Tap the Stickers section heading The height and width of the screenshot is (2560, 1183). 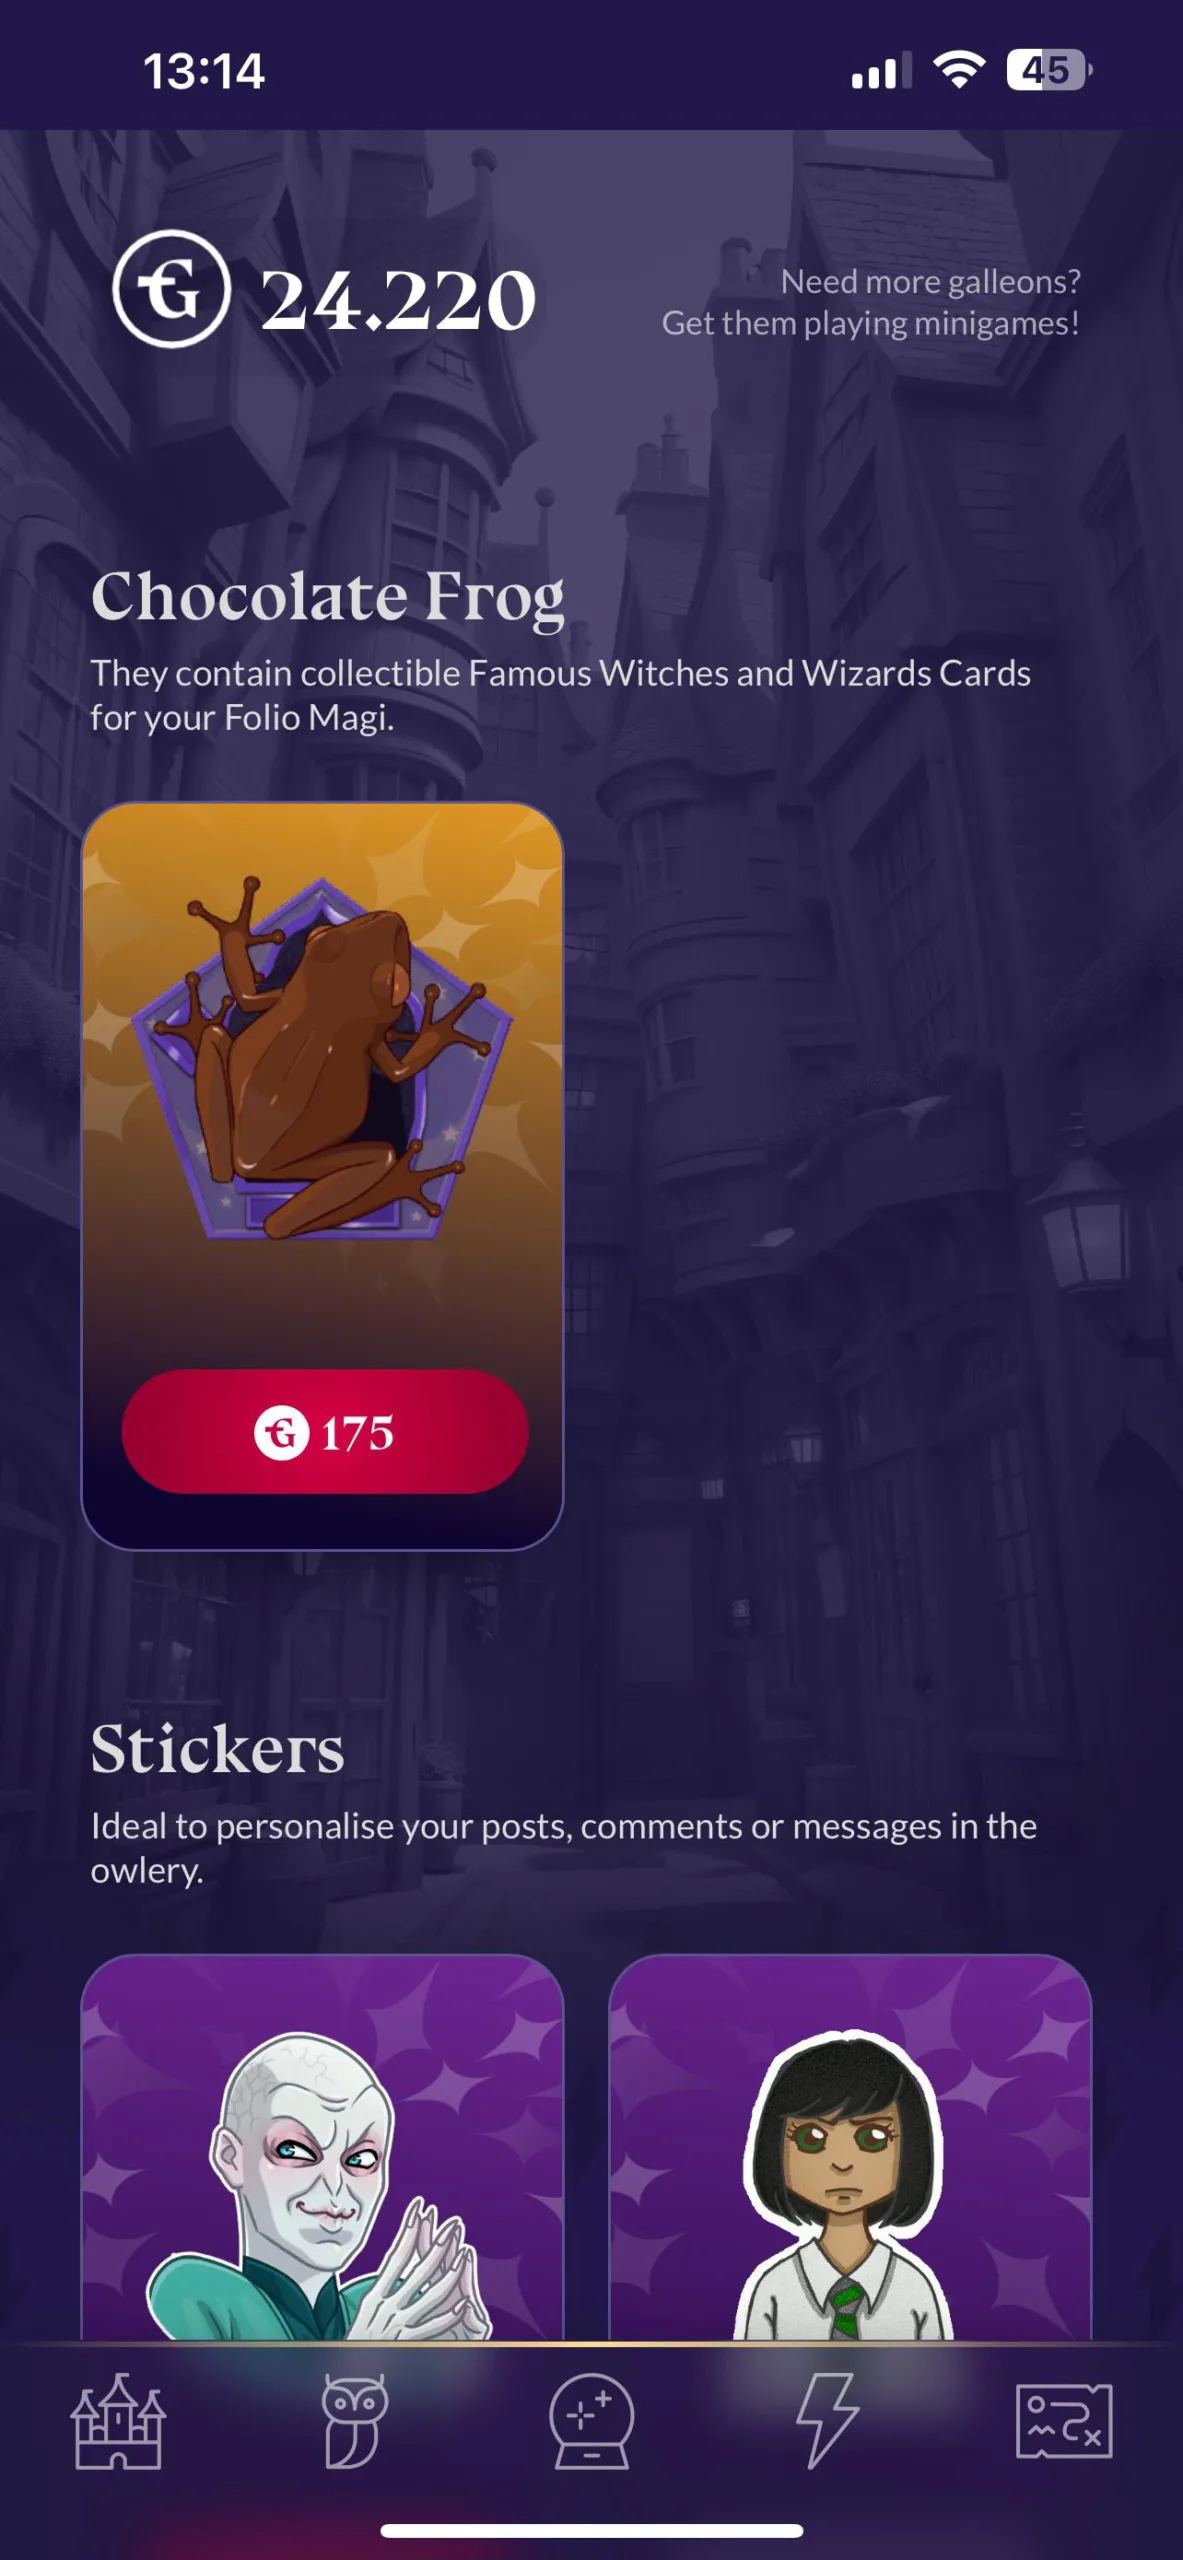[218, 1749]
